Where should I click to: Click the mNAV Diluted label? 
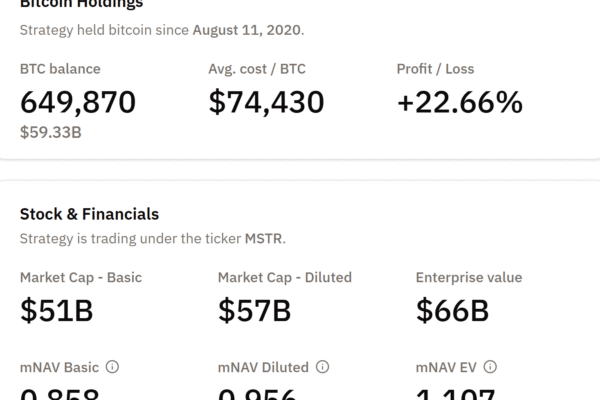point(262,367)
